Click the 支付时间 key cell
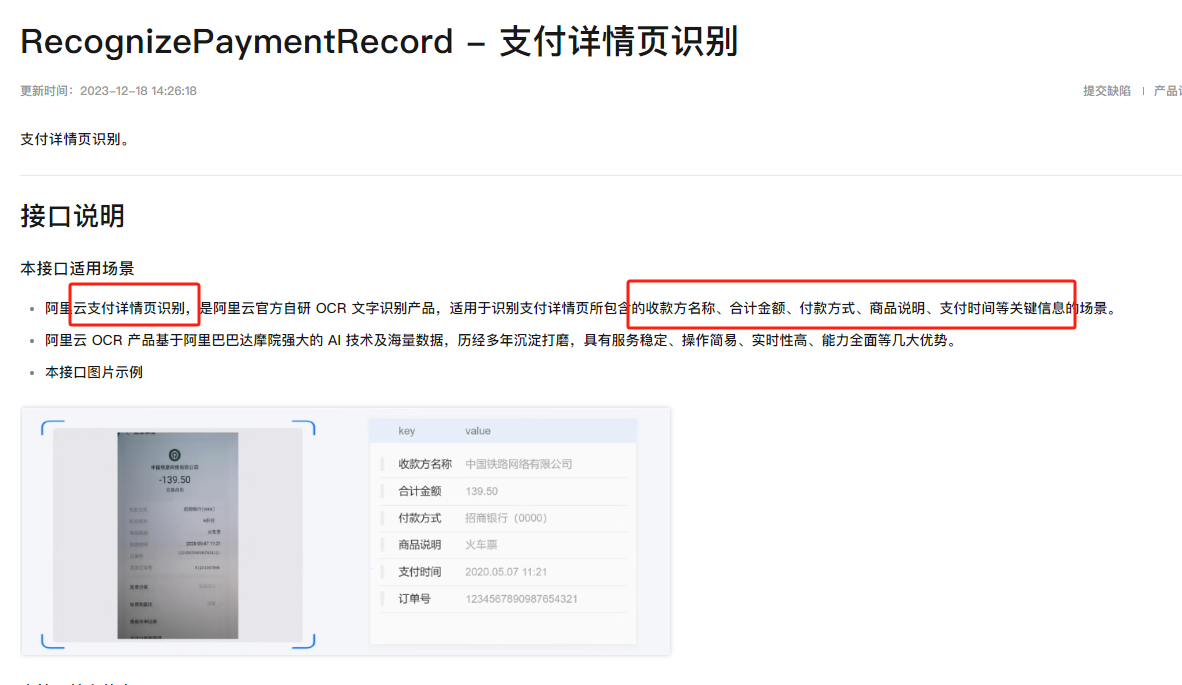Screen dimensions: 1182x685 pos(420,572)
